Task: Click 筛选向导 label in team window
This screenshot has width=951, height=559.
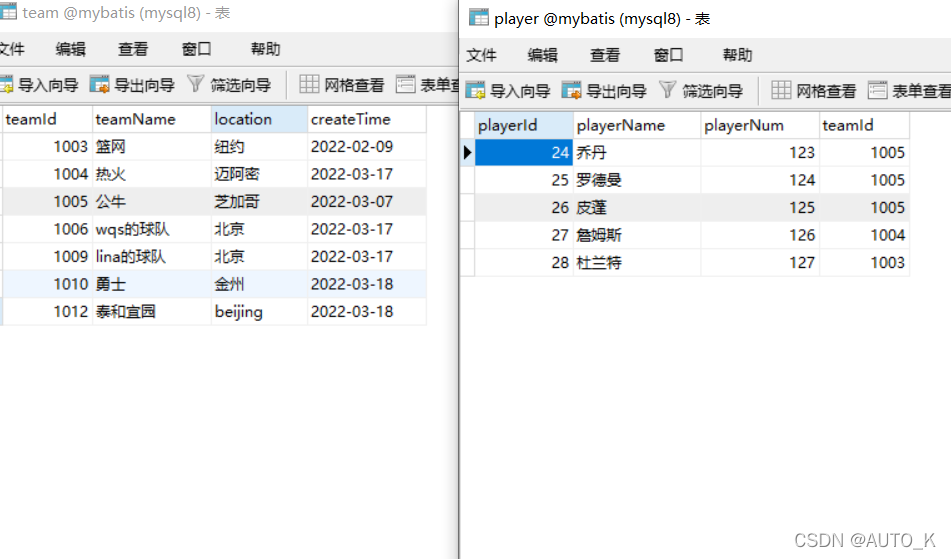Action: coord(240,85)
